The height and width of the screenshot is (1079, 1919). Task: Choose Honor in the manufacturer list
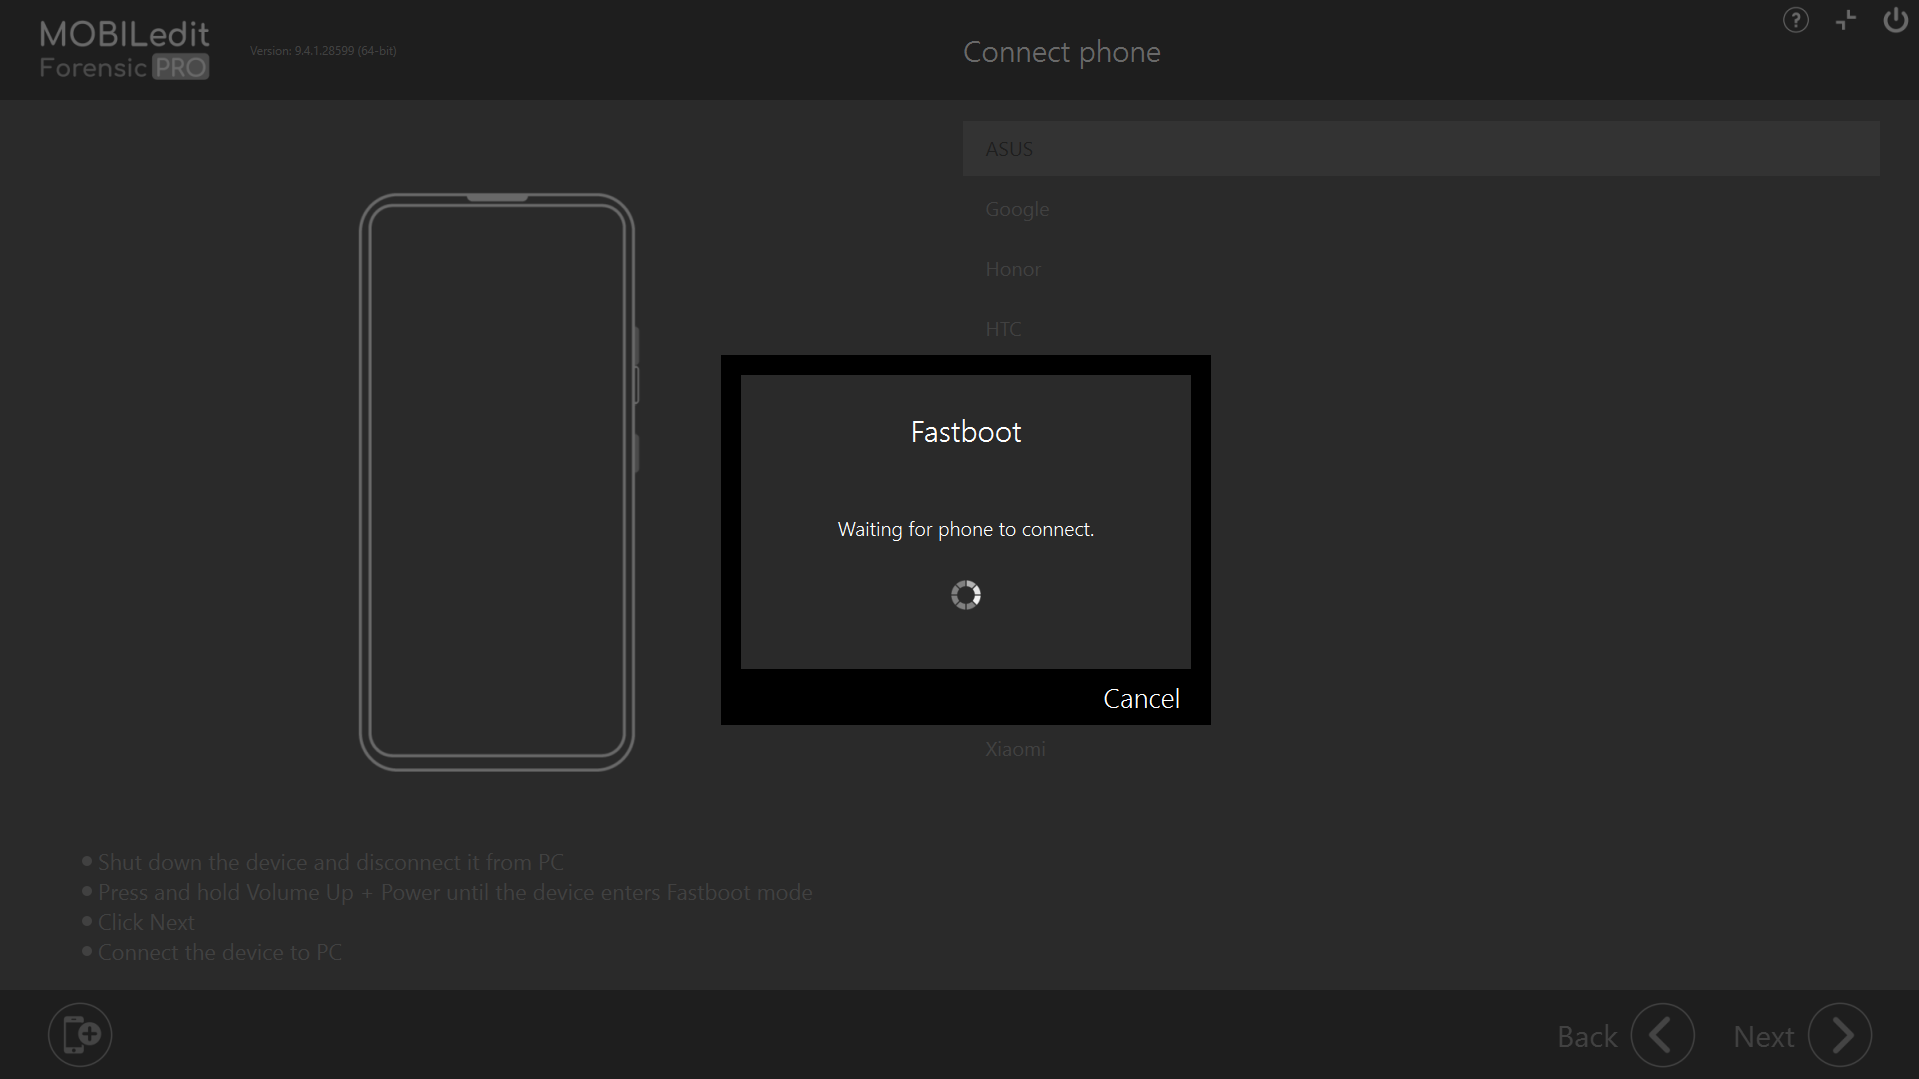point(1013,269)
